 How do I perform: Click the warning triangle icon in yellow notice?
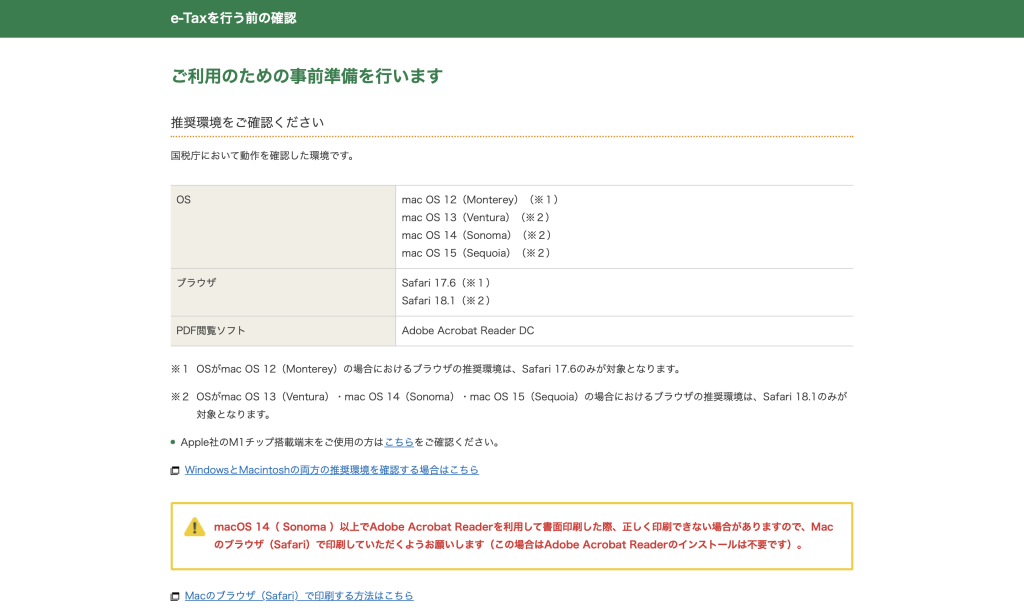click(194, 527)
